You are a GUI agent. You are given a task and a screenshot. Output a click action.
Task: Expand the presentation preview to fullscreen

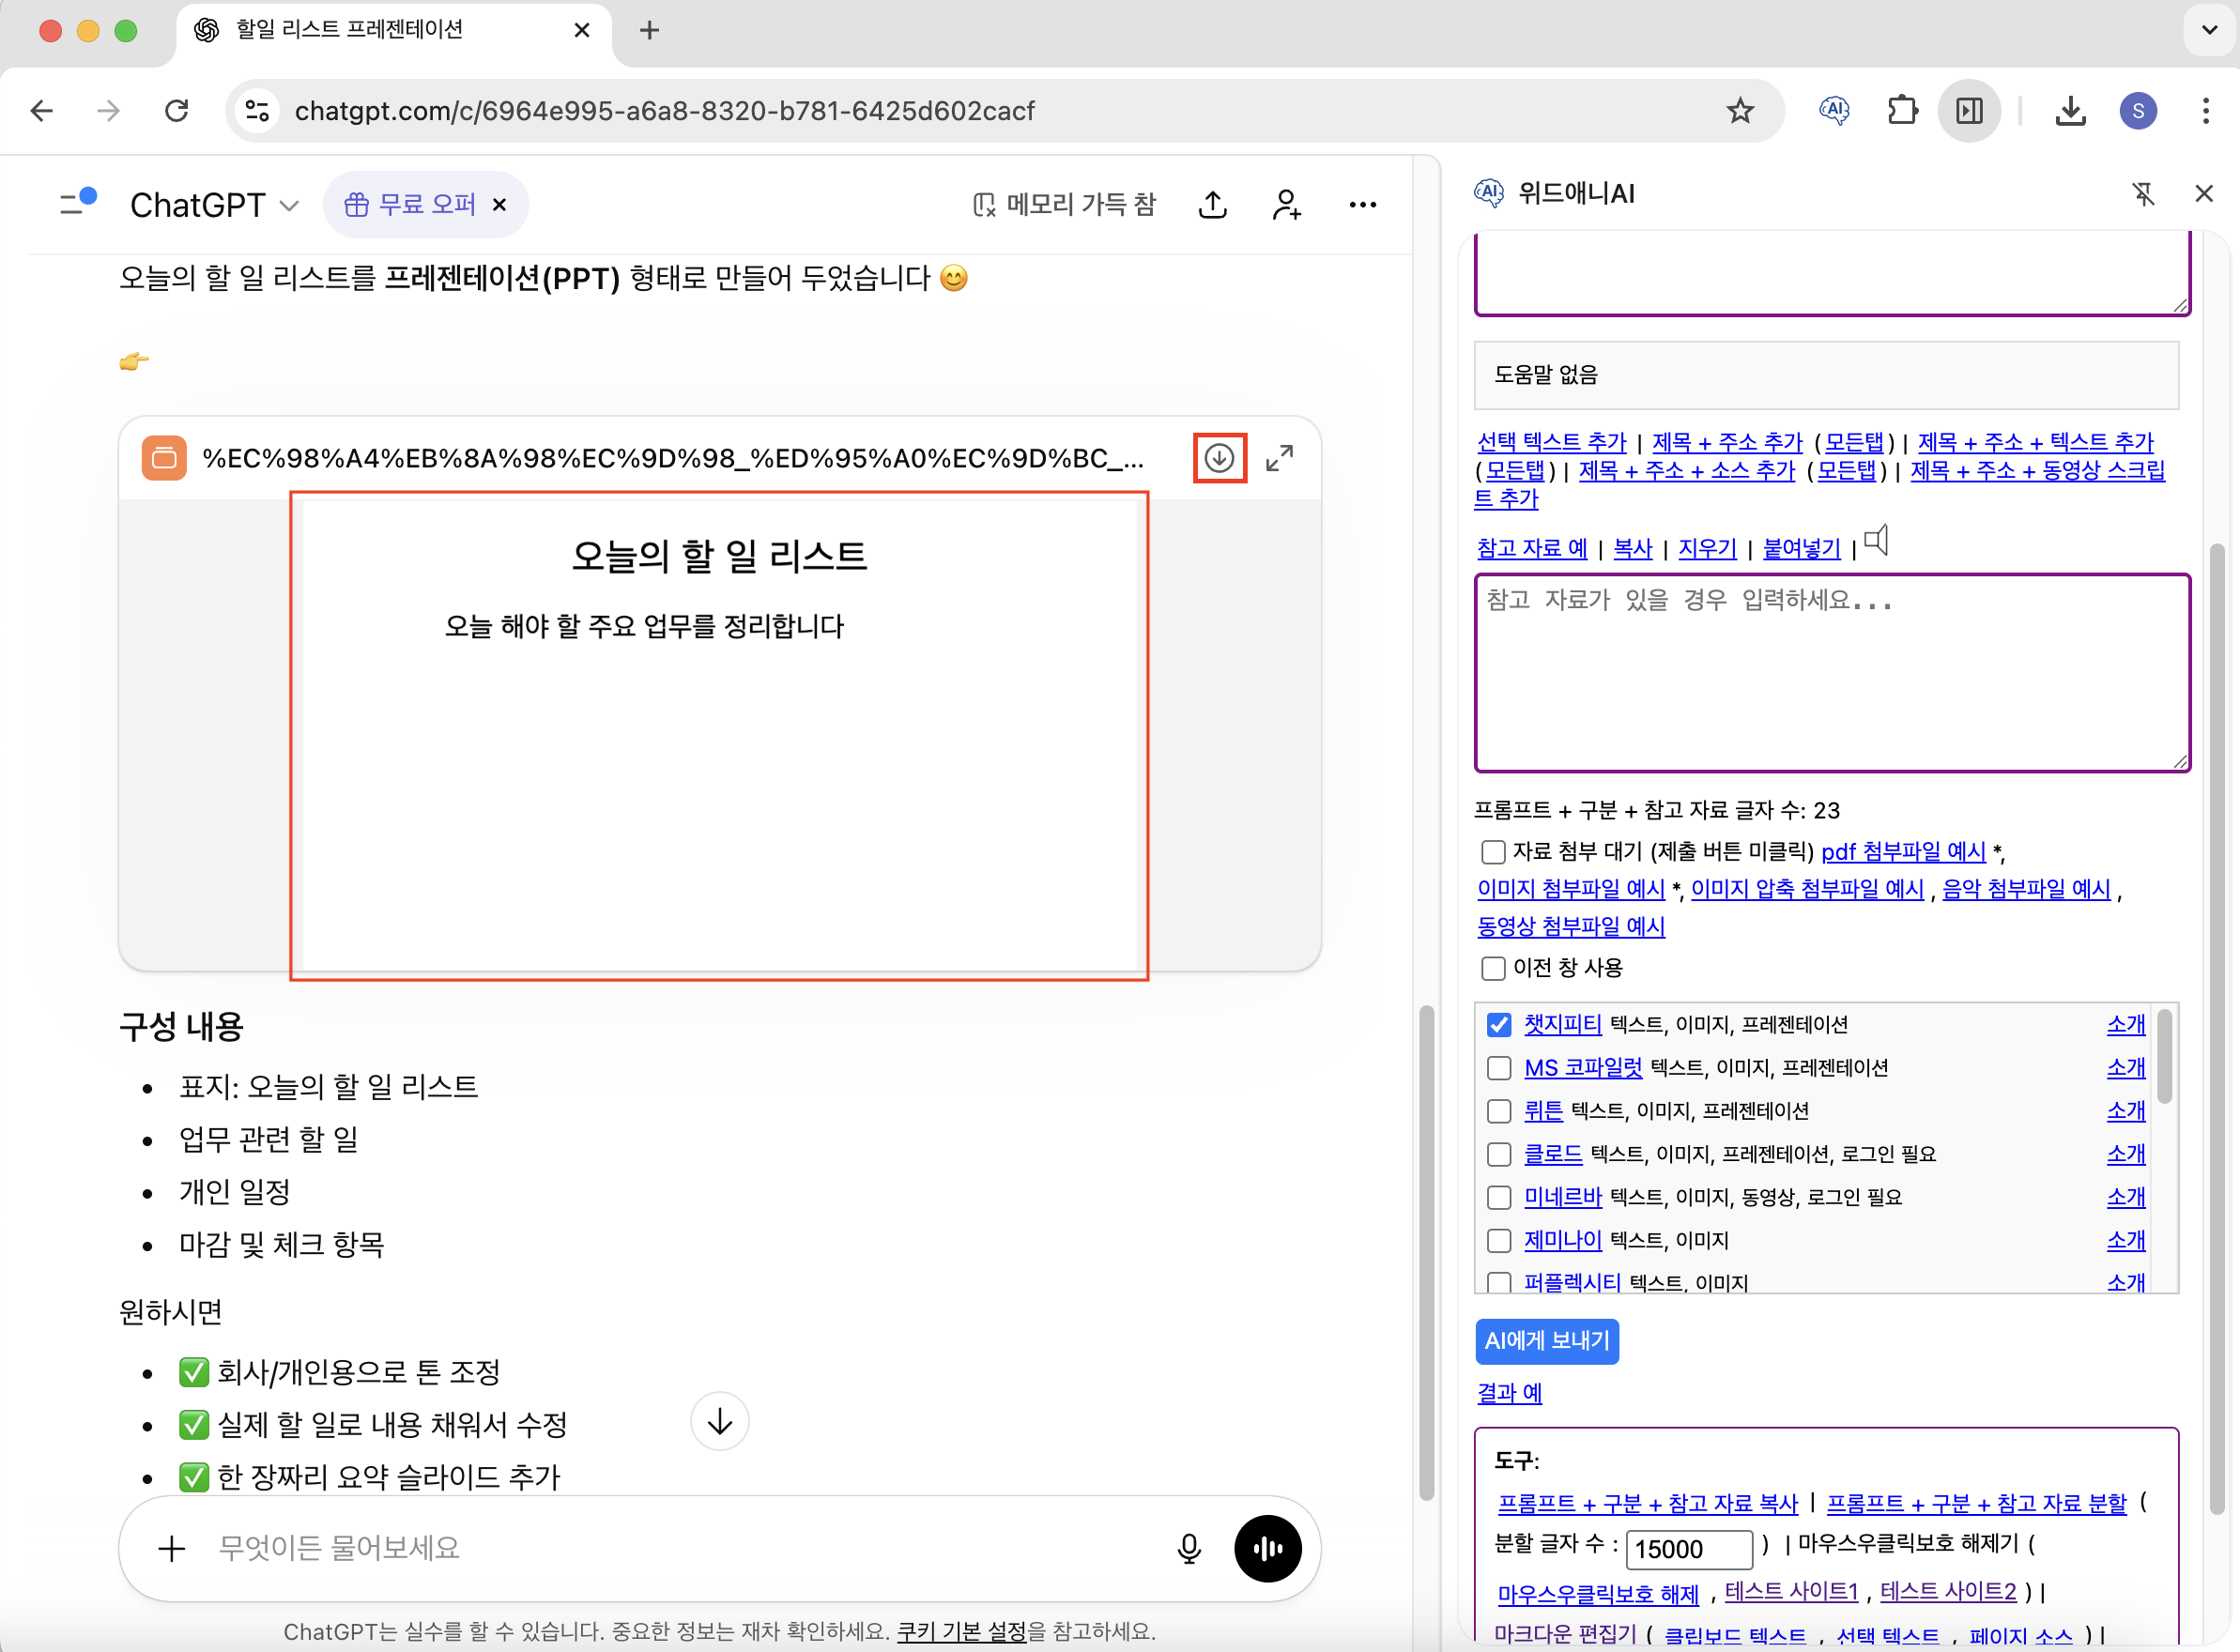click(x=1279, y=458)
